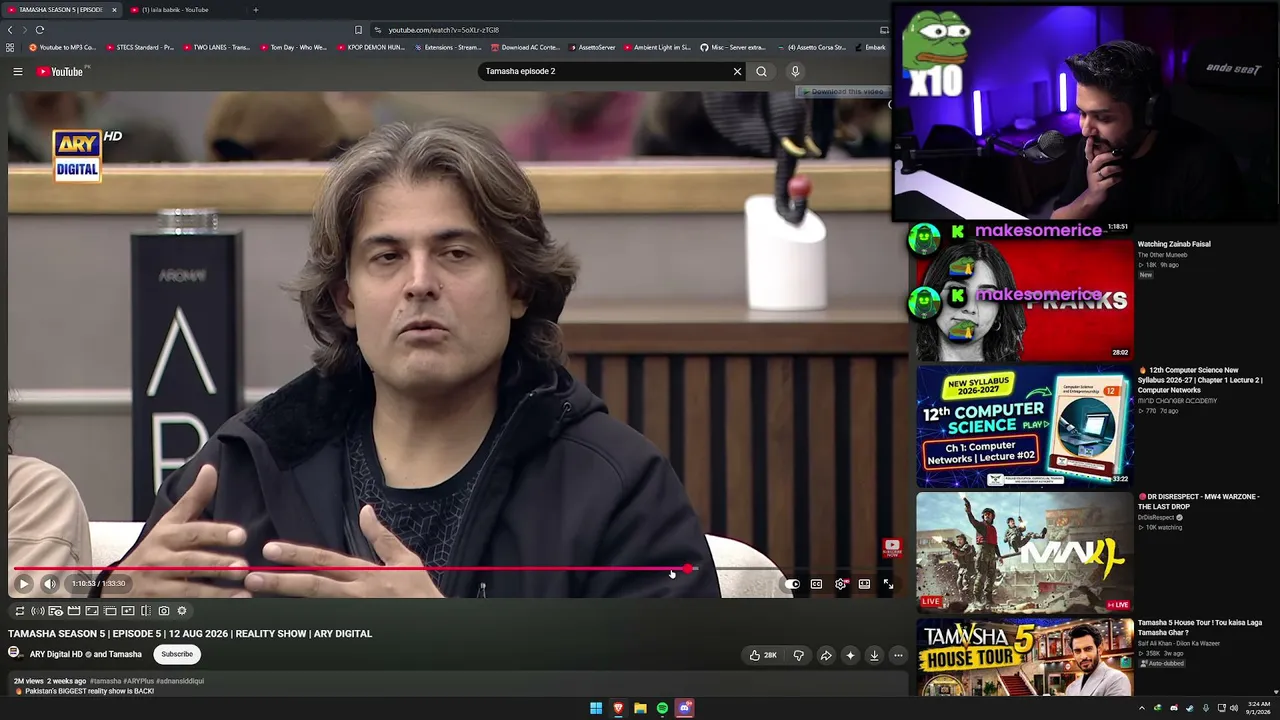1280x720 pixels.
Task: Download the video with the download icon
Action: pyautogui.click(x=874, y=655)
